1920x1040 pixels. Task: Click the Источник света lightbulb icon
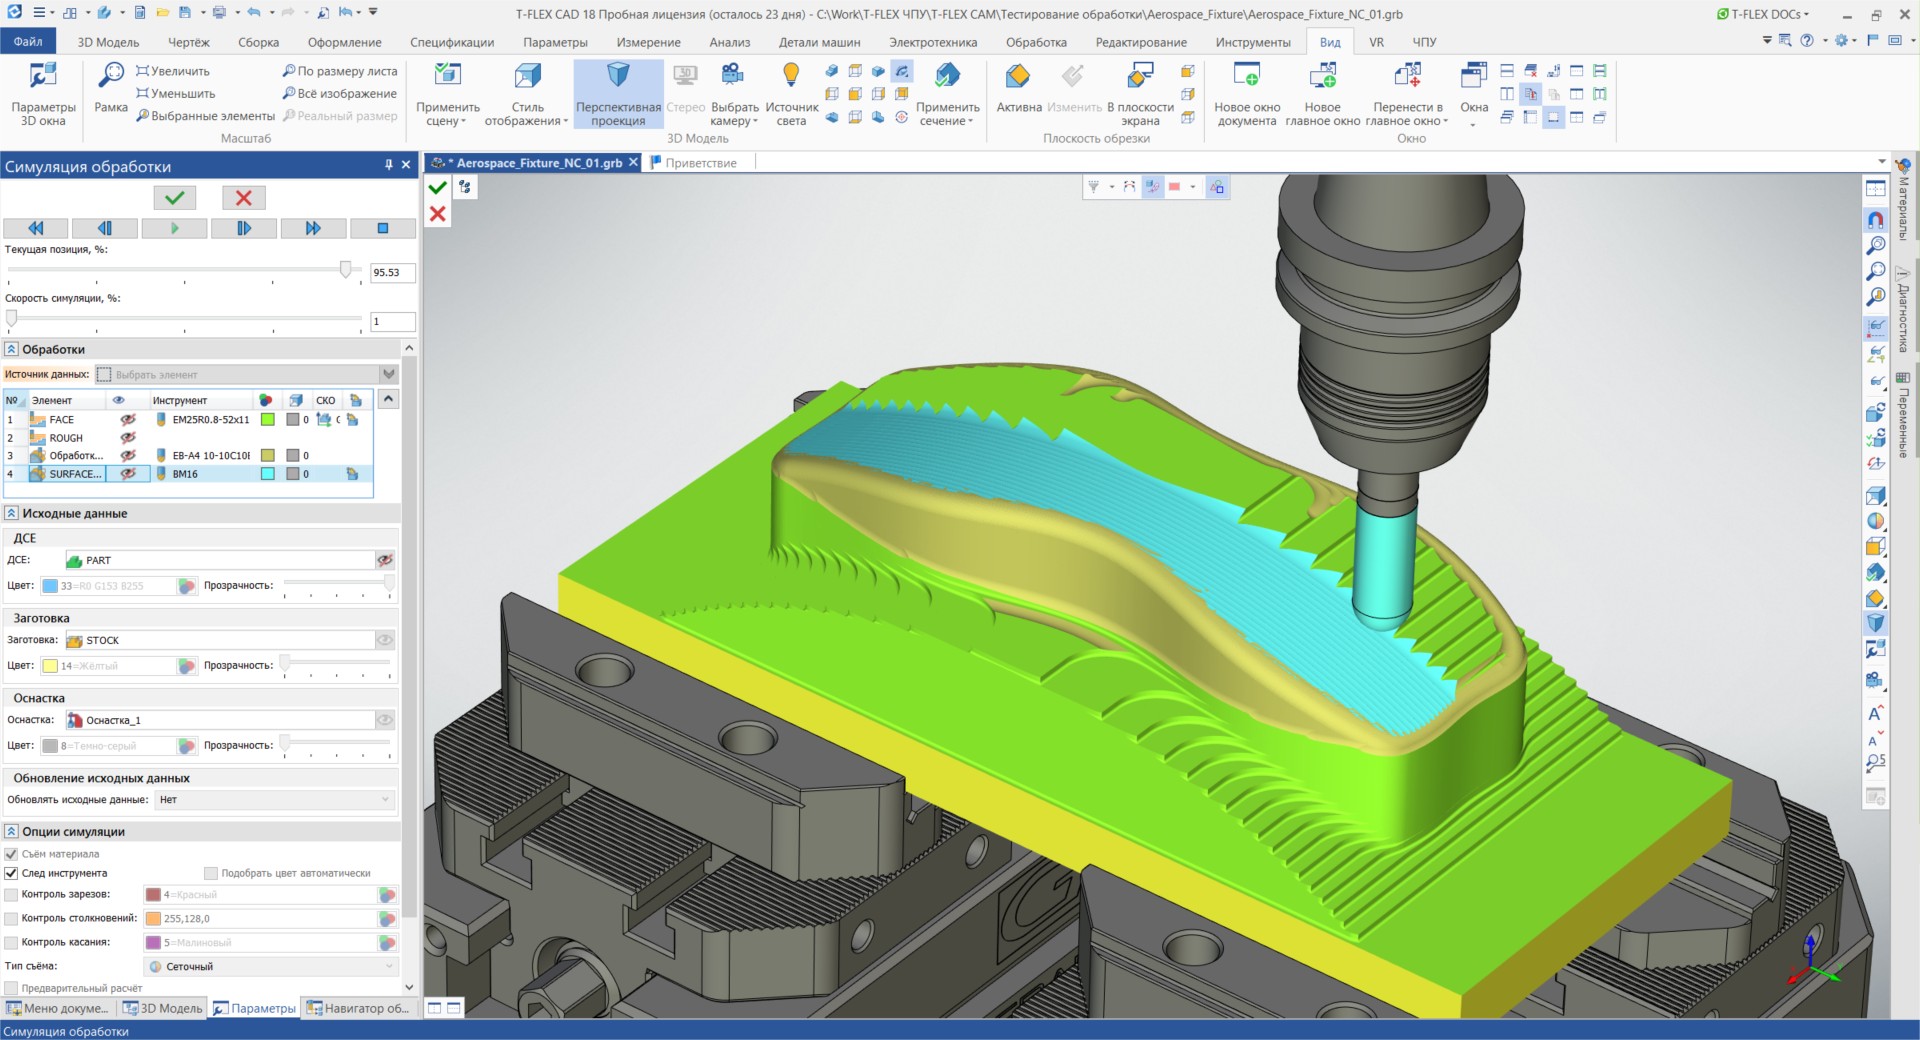(791, 77)
